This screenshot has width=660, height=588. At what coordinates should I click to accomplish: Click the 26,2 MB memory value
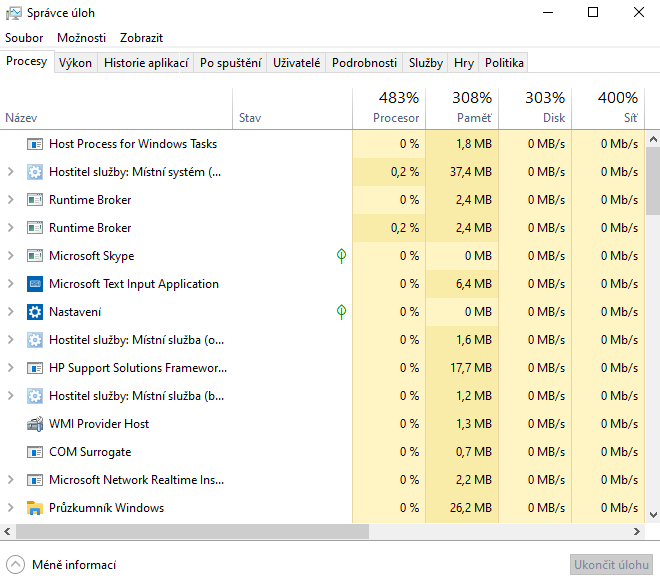[471, 508]
